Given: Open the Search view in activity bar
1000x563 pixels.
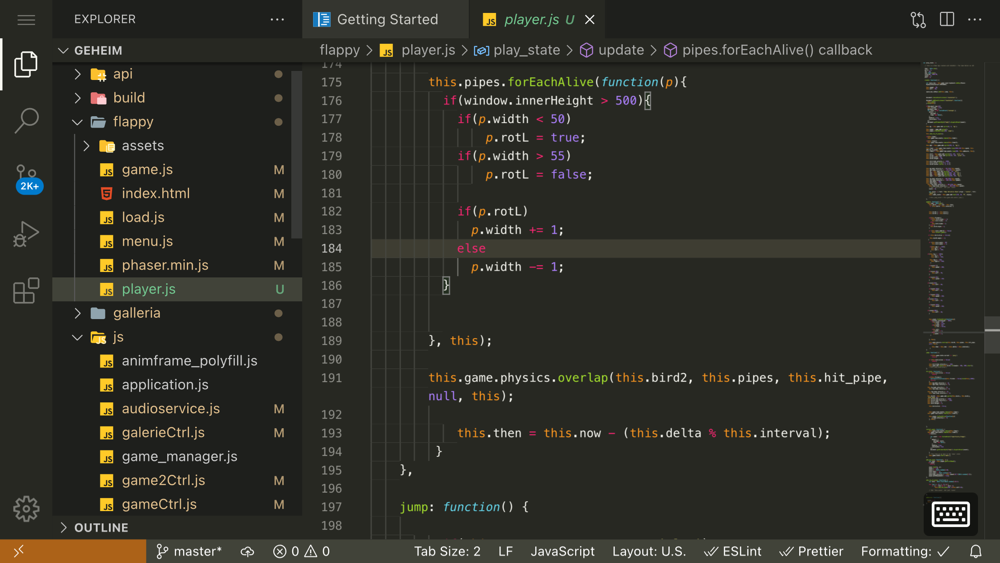Looking at the screenshot, I should 26,120.
